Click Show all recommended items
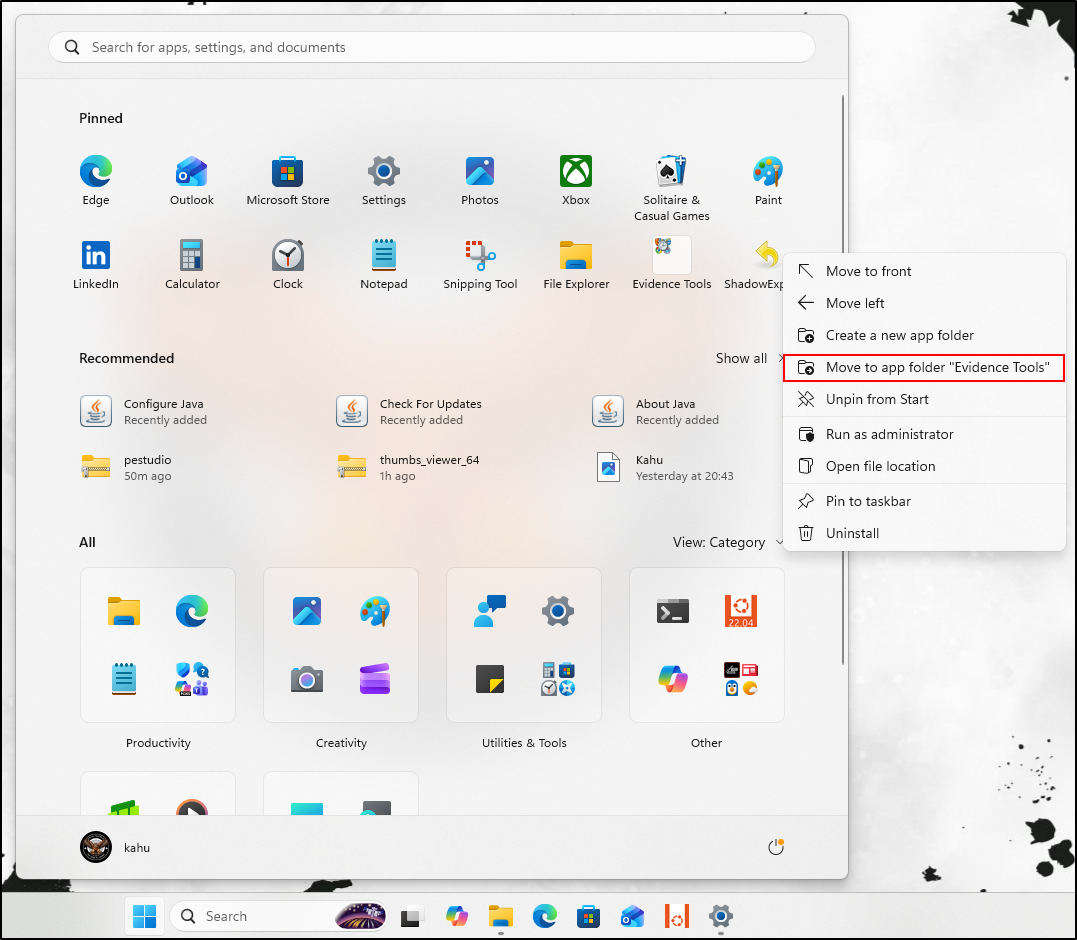Image resolution: width=1077 pixels, height=940 pixels. [747, 358]
